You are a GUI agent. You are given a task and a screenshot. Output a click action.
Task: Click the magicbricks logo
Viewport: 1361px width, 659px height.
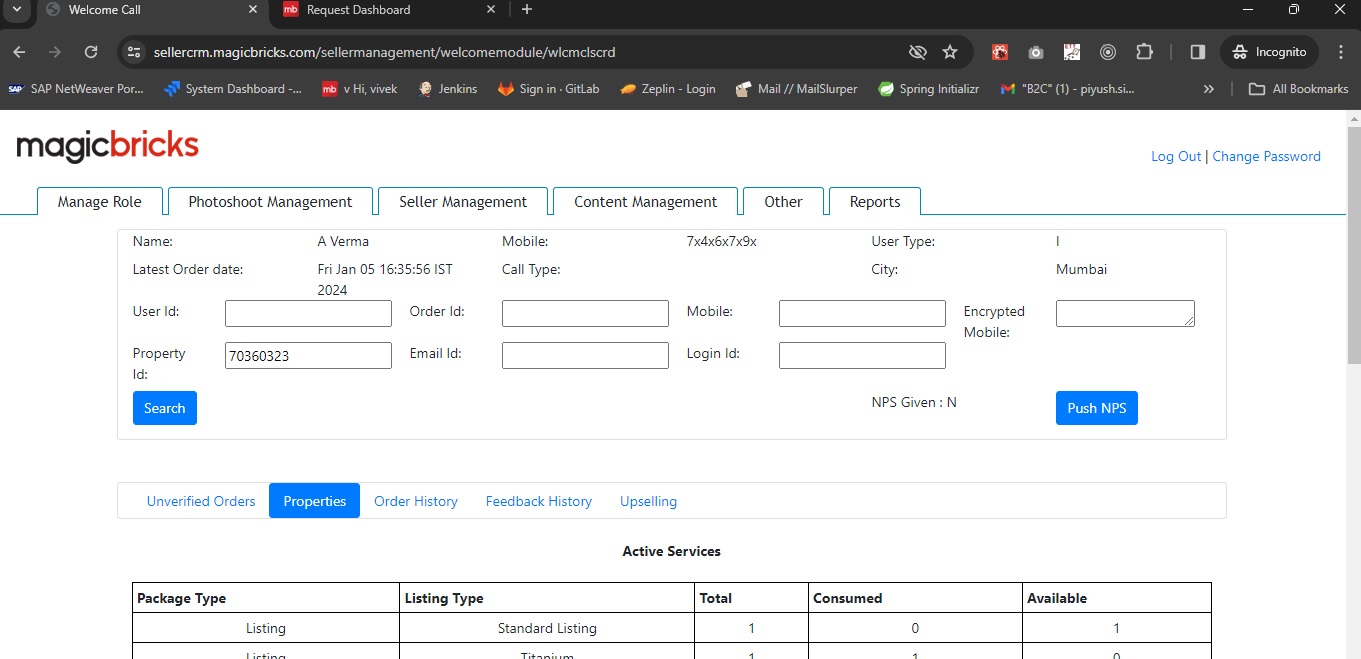pyautogui.click(x=108, y=146)
